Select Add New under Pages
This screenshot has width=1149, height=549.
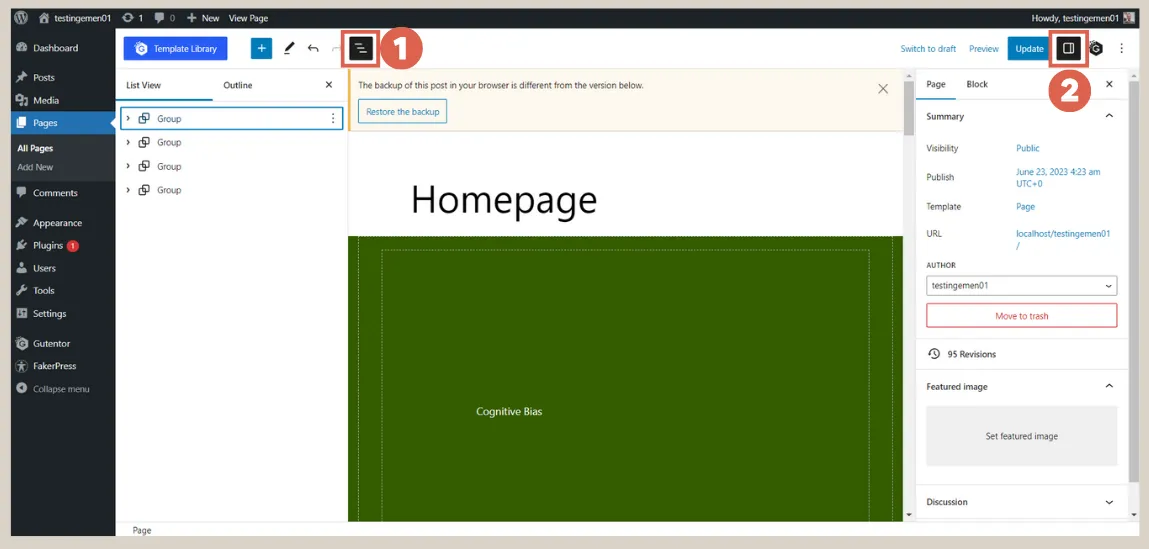click(35, 167)
